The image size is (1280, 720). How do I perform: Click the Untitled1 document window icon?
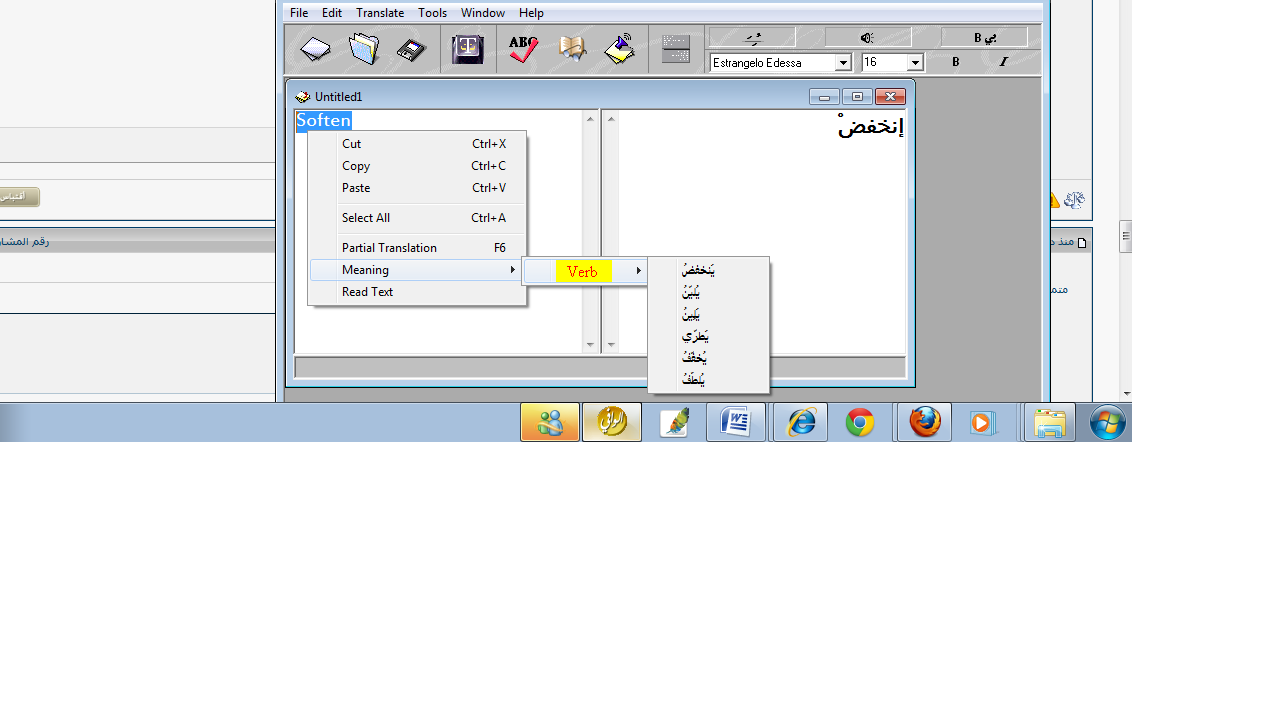pos(303,97)
